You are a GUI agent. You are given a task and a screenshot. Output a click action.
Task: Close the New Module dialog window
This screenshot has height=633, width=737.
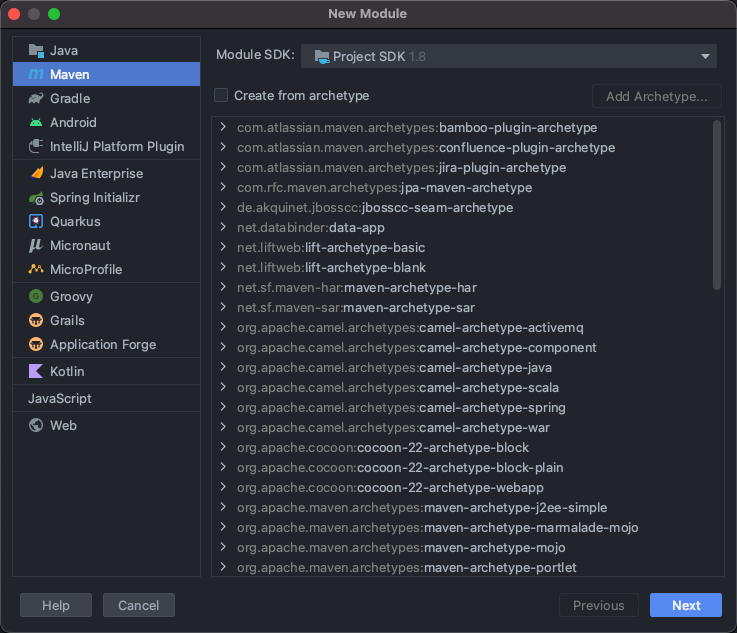(x=14, y=14)
